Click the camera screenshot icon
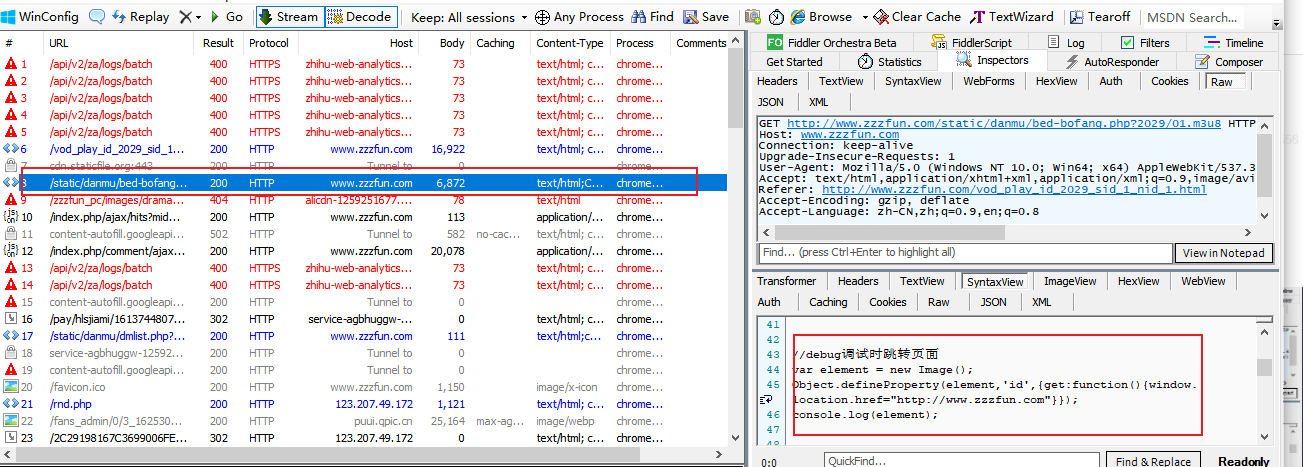Viewport: 1303px width, 467px height. 750,17
